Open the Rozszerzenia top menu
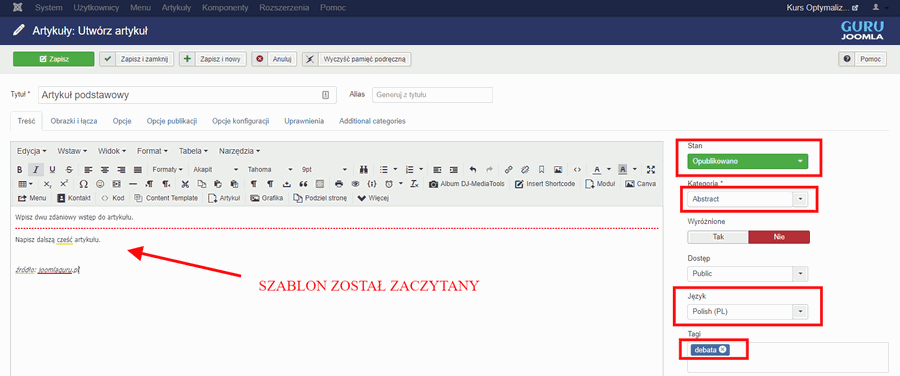900x376 pixels. 284,7
